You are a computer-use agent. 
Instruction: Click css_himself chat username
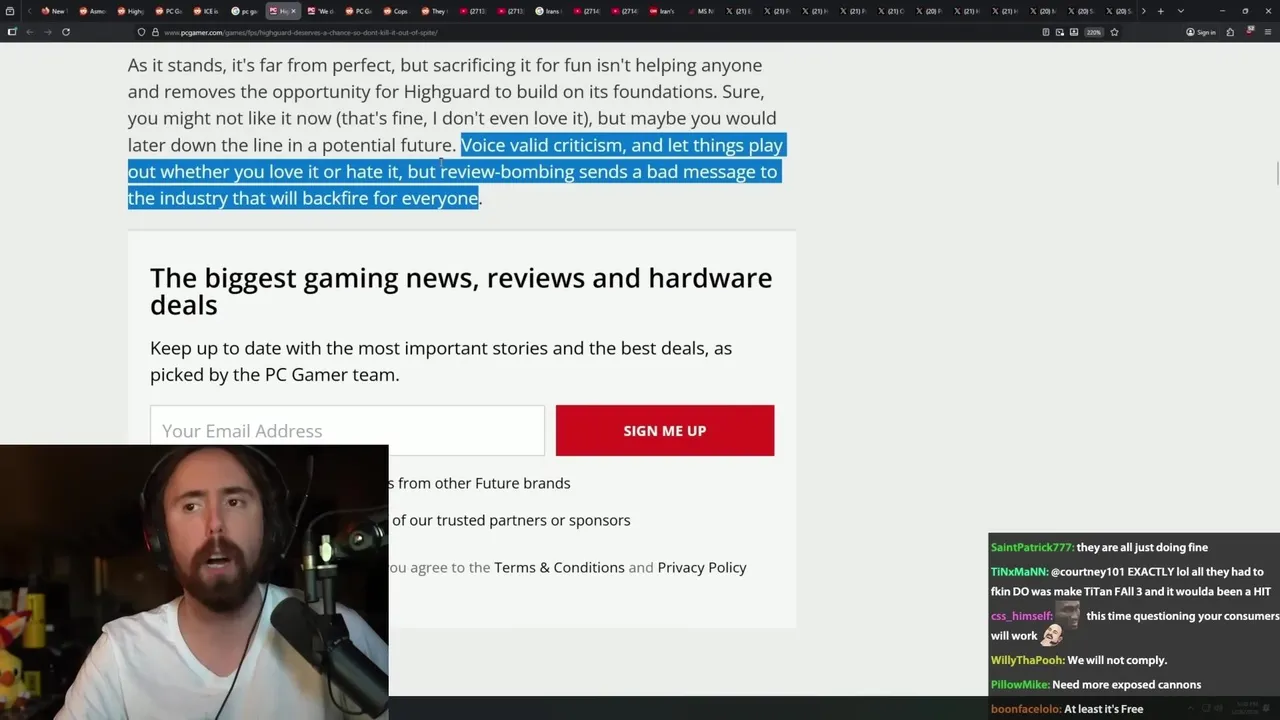1021,616
